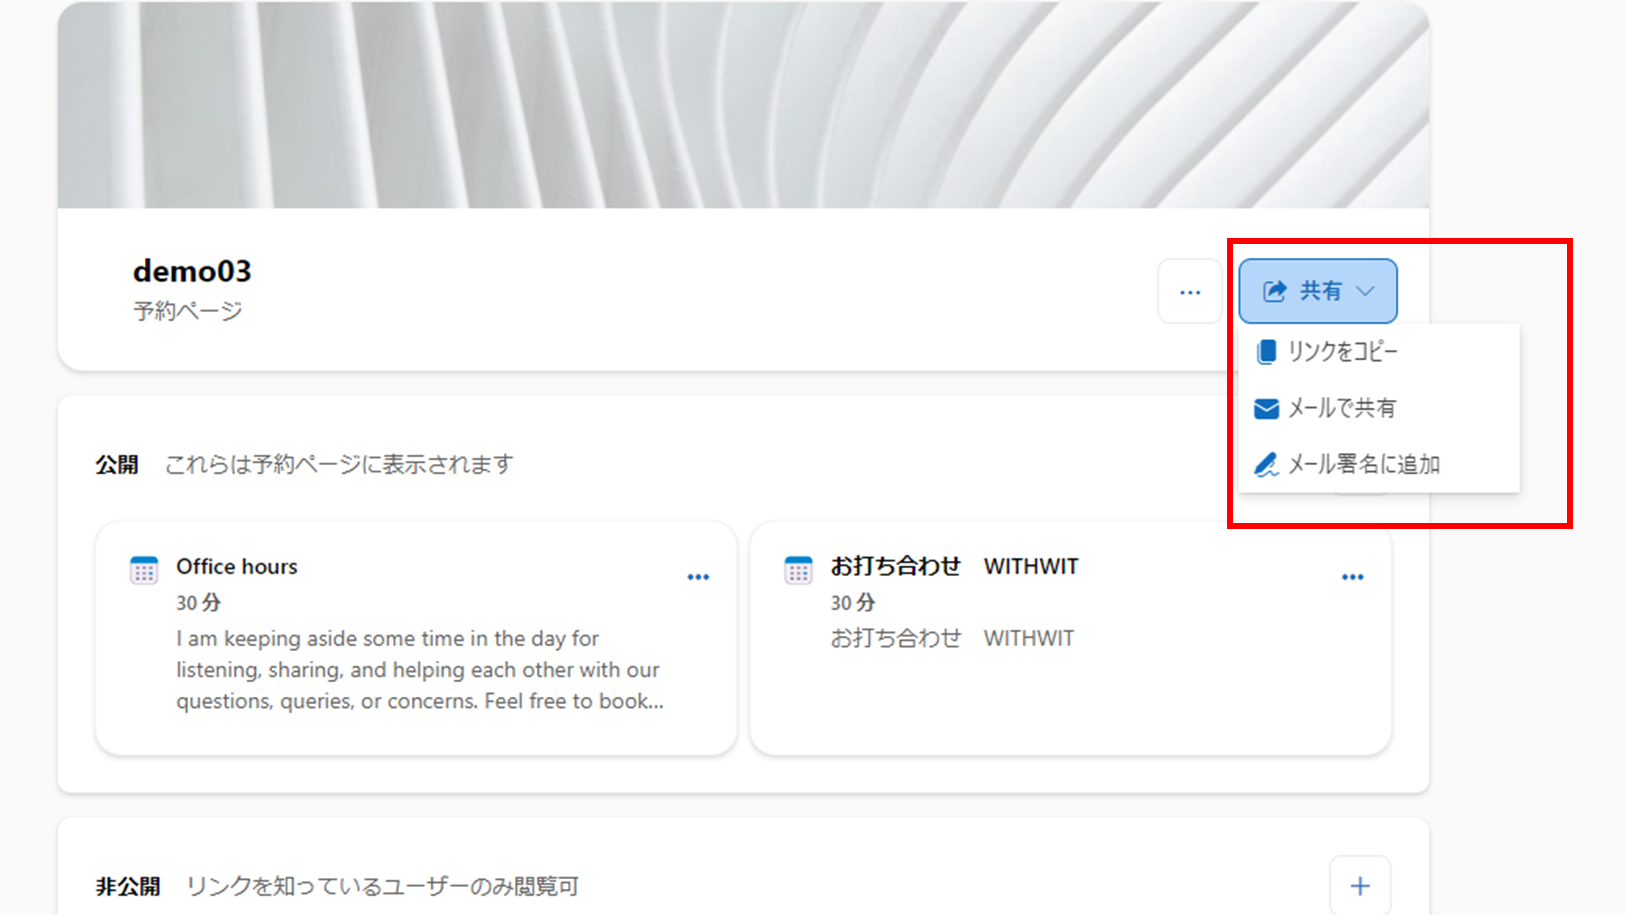Click the envelope icon beside メールで共有
Screen dimensions: 1626x915
pyautogui.click(x=1266, y=408)
